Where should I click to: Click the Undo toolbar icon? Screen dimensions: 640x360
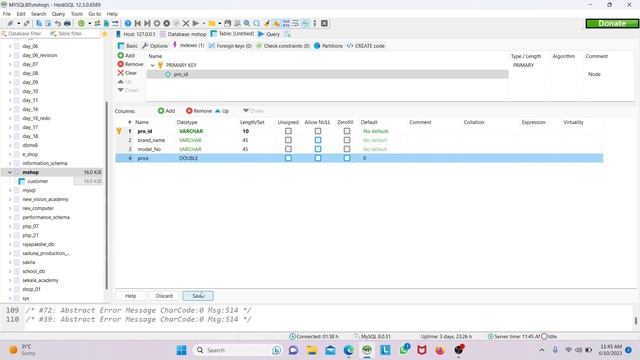pyautogui.click(x=58, y=23)
